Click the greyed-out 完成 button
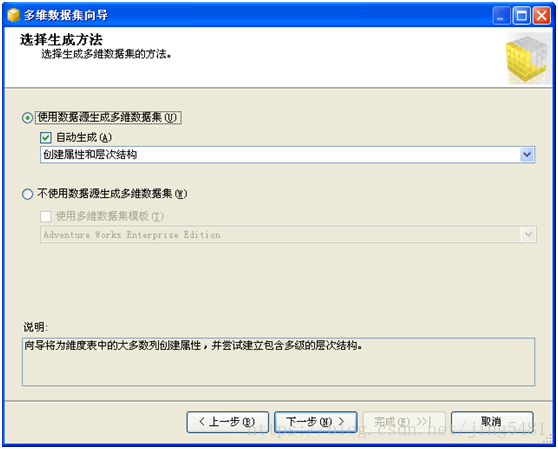Screen dimensions: 558x449 [404, 422]
